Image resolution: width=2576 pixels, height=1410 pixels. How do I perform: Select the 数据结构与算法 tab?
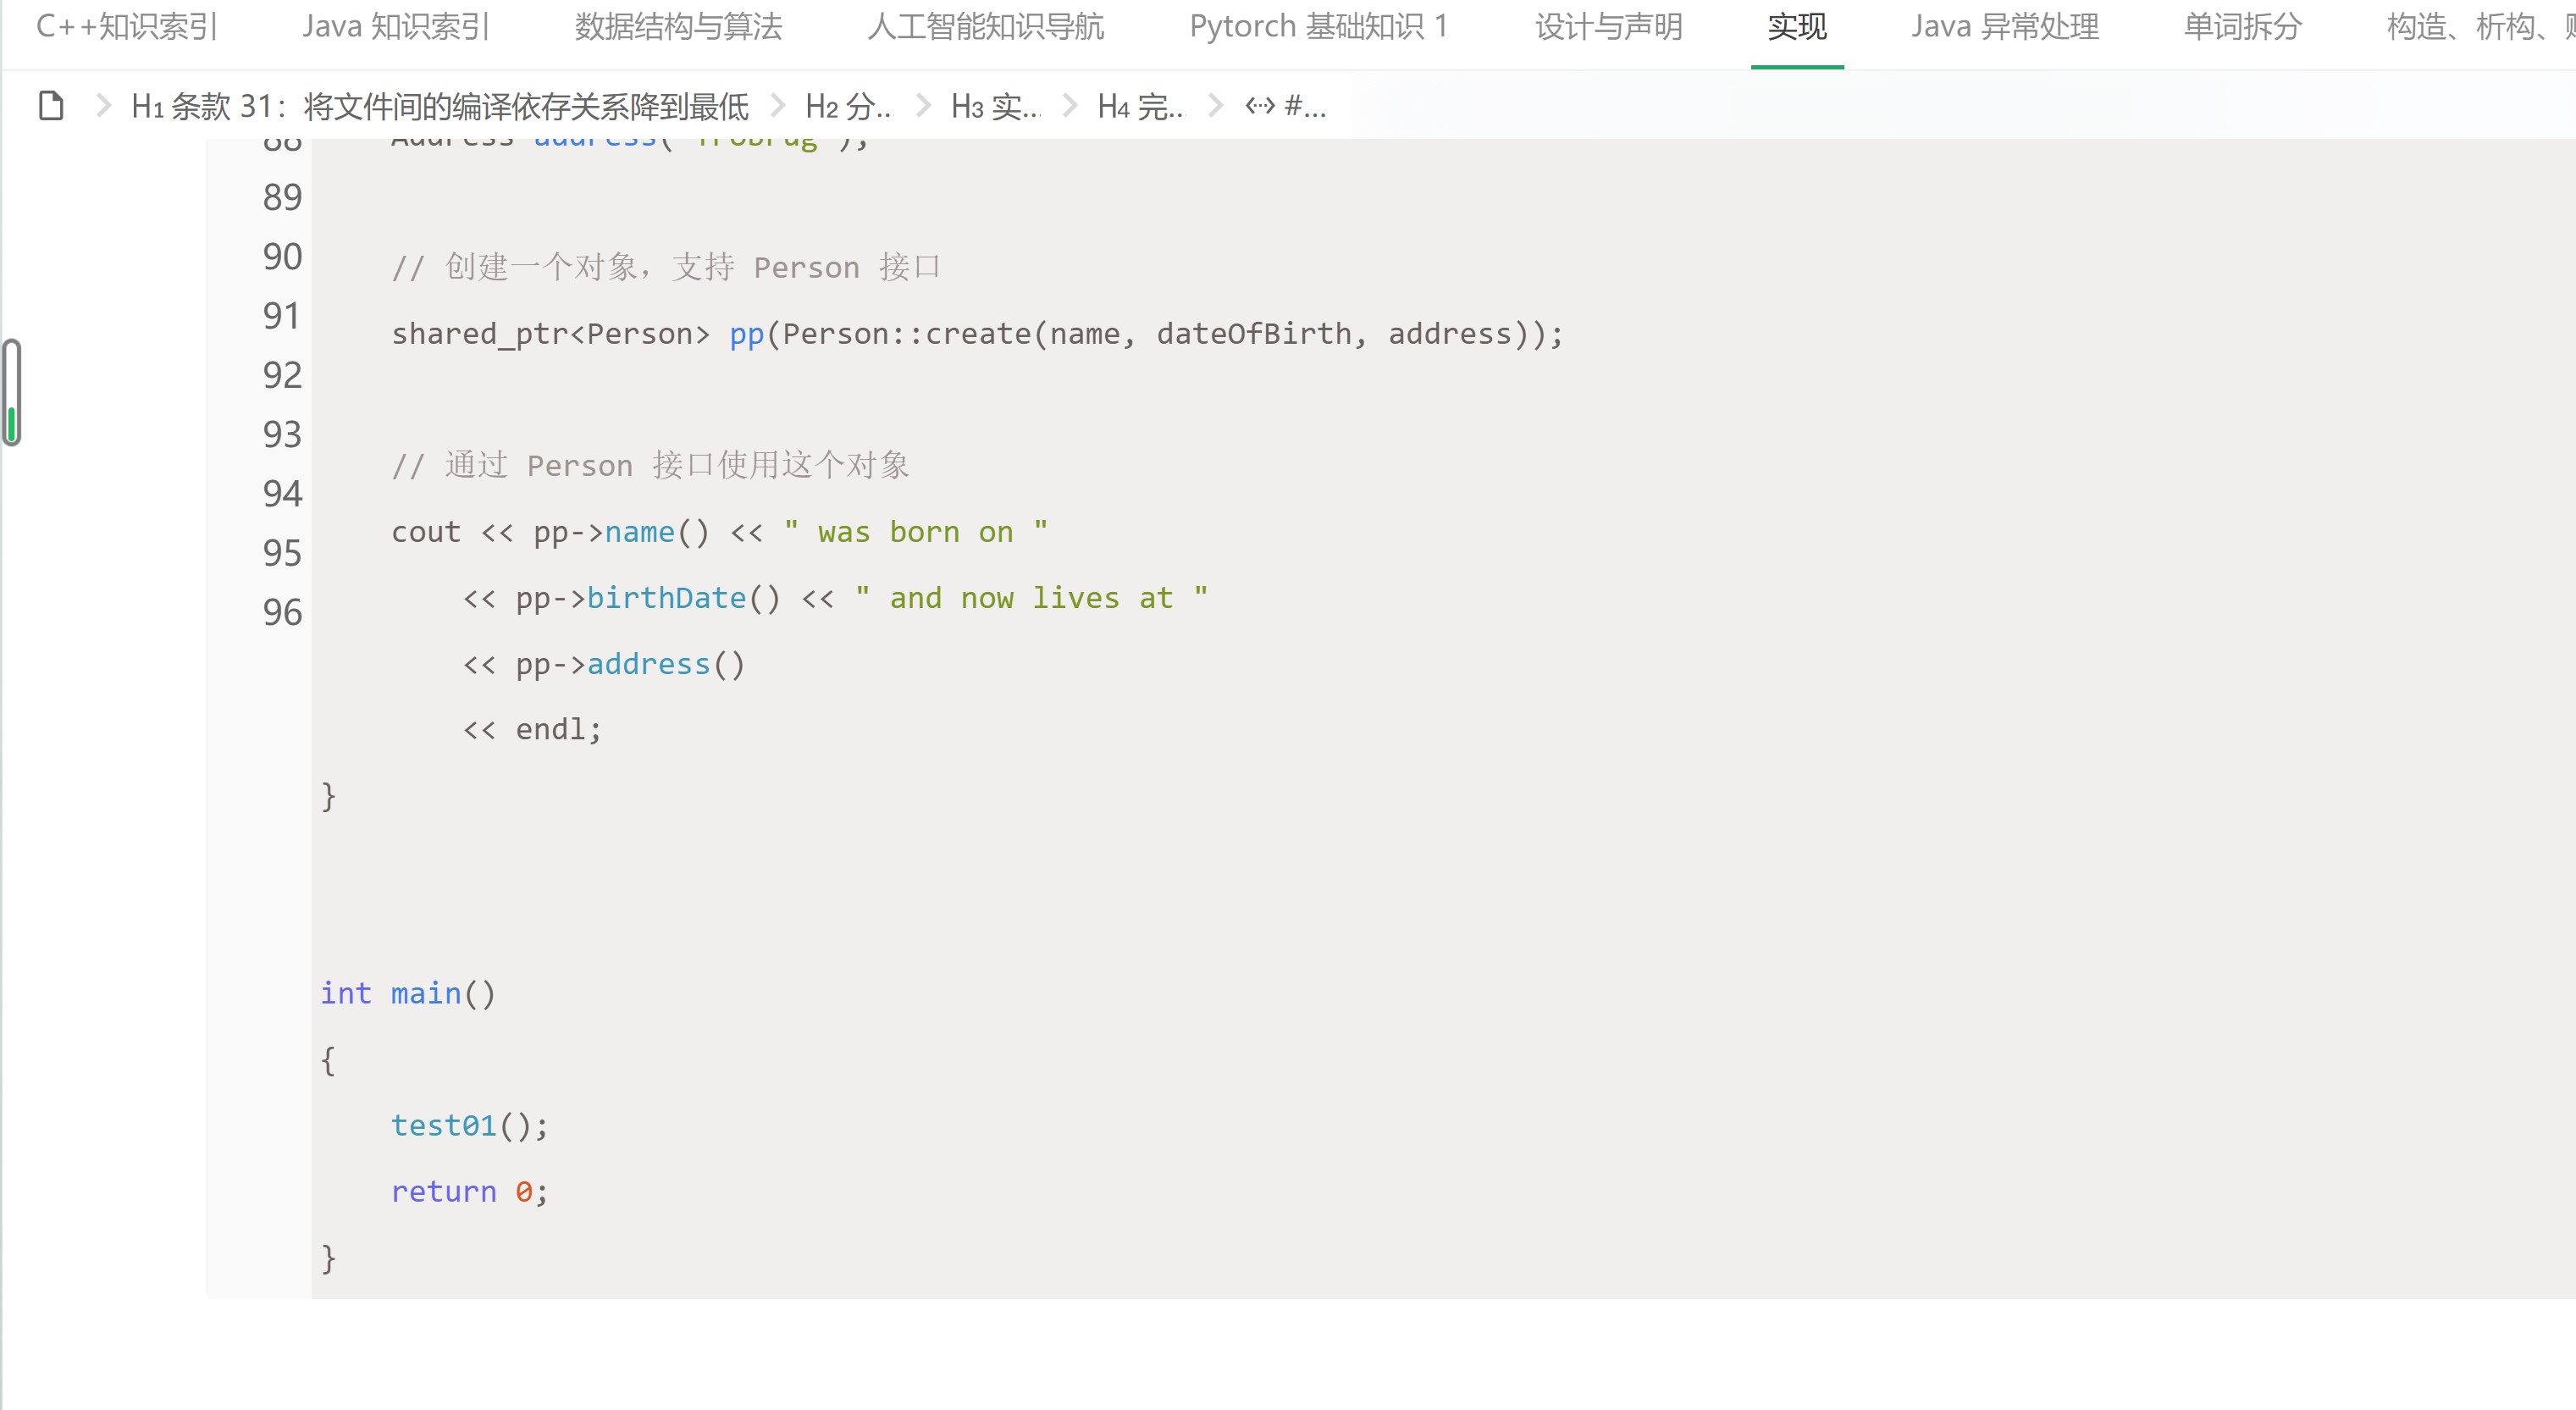[x=679, y=27]
